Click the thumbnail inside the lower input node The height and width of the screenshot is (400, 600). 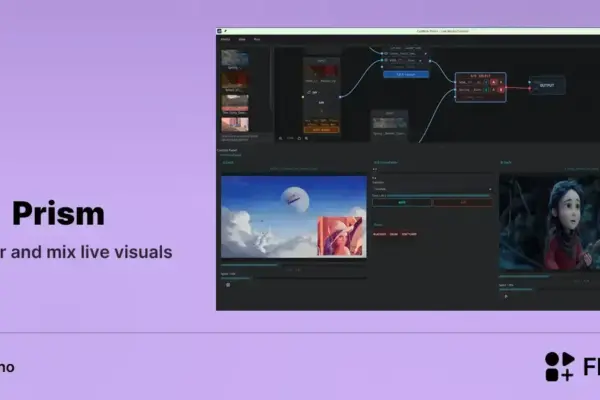pyautogui.click(x=390, y=123)
